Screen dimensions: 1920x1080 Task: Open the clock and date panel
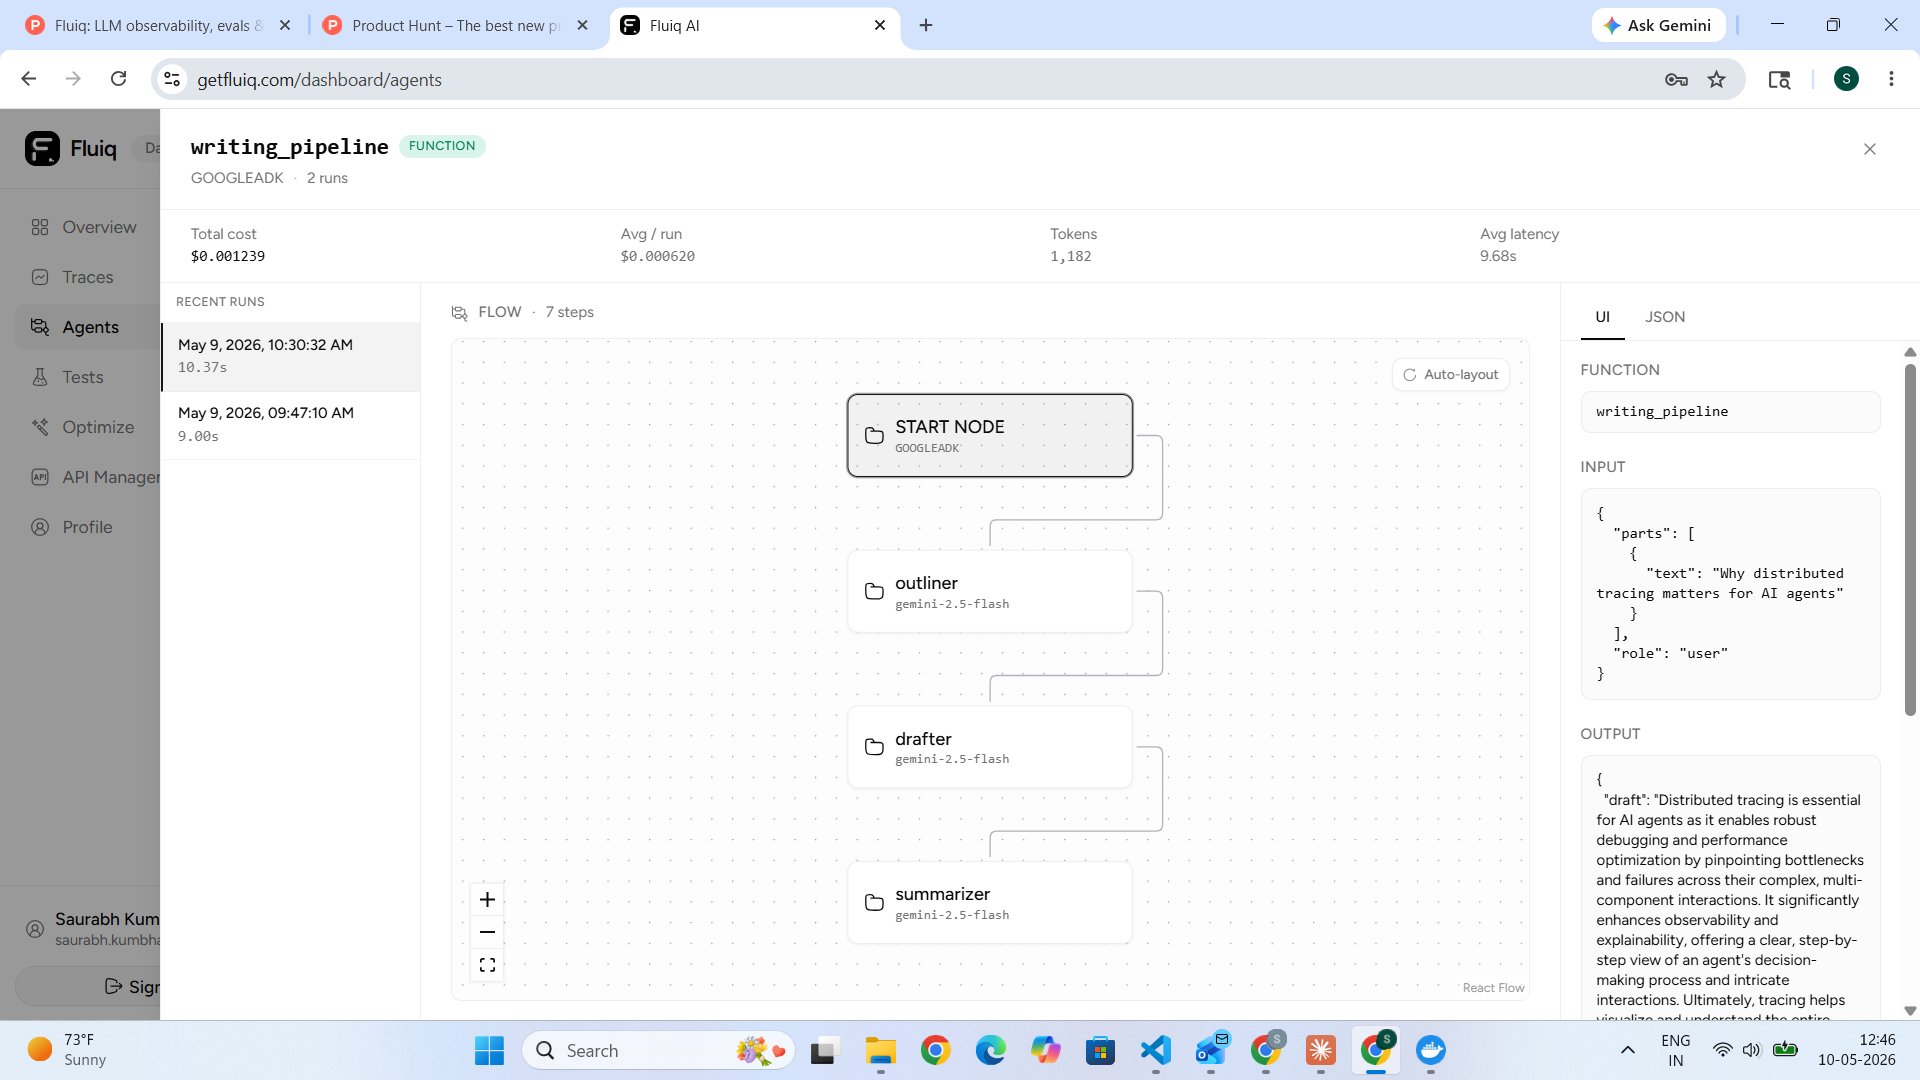(x=1857, y=1050)
